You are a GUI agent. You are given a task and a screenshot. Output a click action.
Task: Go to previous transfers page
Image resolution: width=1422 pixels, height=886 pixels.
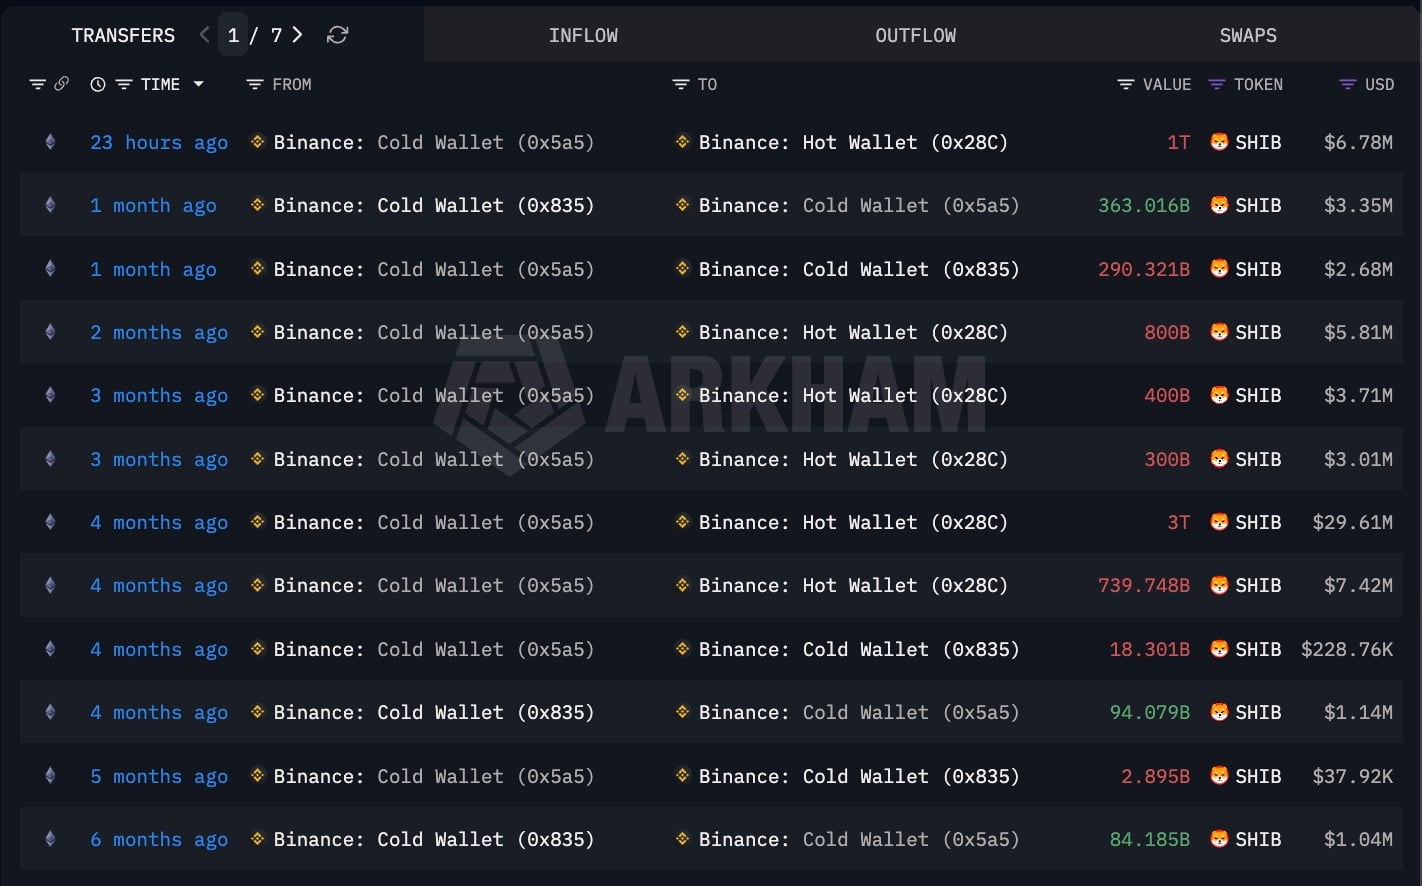pyautogui.click(x=205, y=35)
